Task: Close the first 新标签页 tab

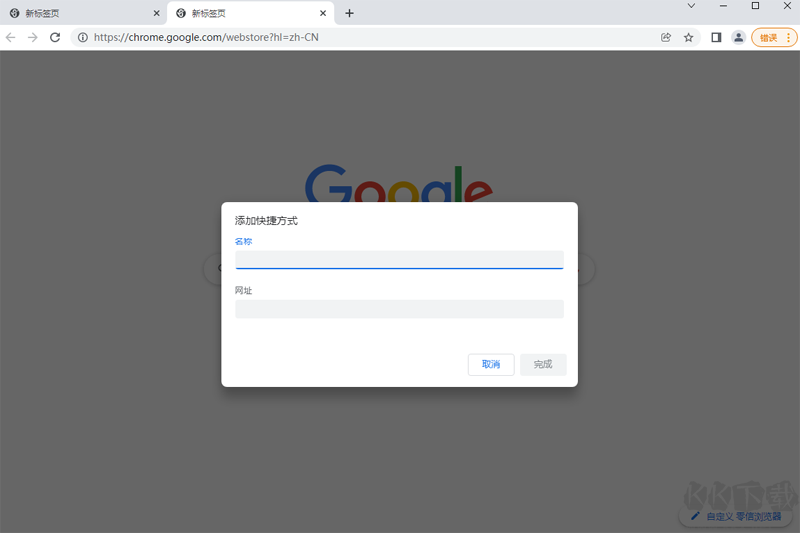Action: tap(157, 13)
